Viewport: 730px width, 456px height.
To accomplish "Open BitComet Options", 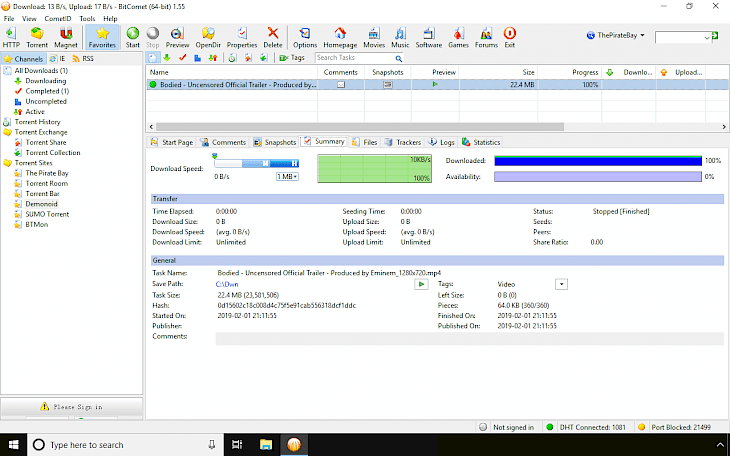I will pyautogui.click(x=305, y=37).
